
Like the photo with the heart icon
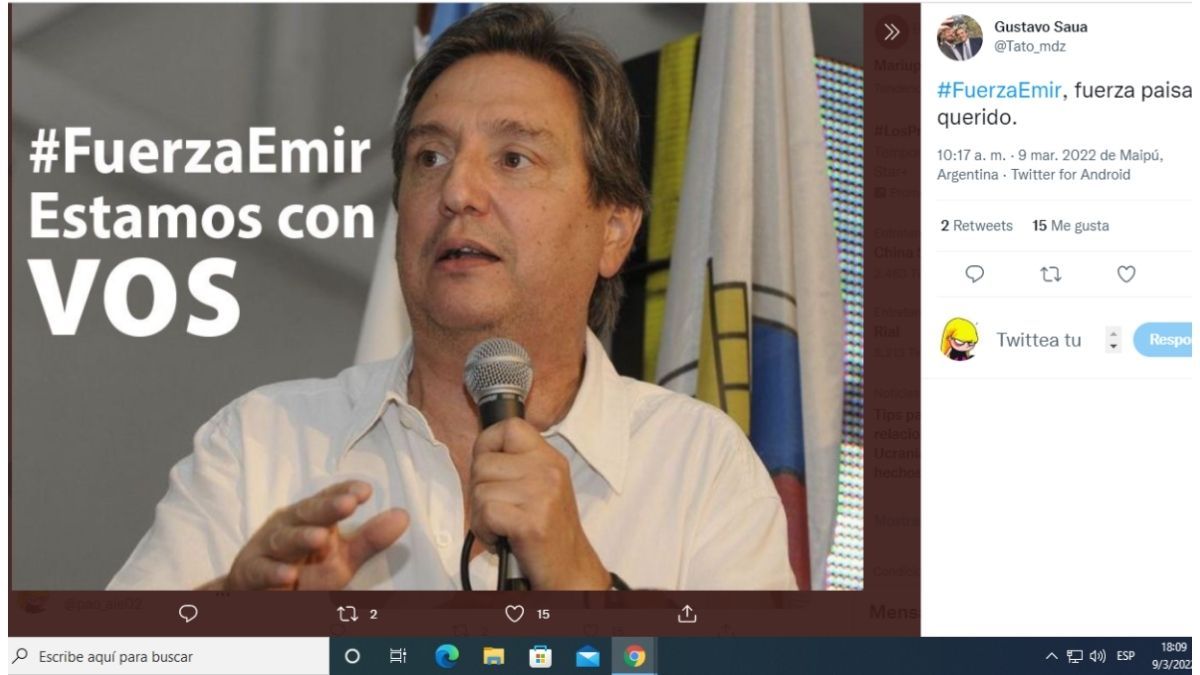click(515, 614)
